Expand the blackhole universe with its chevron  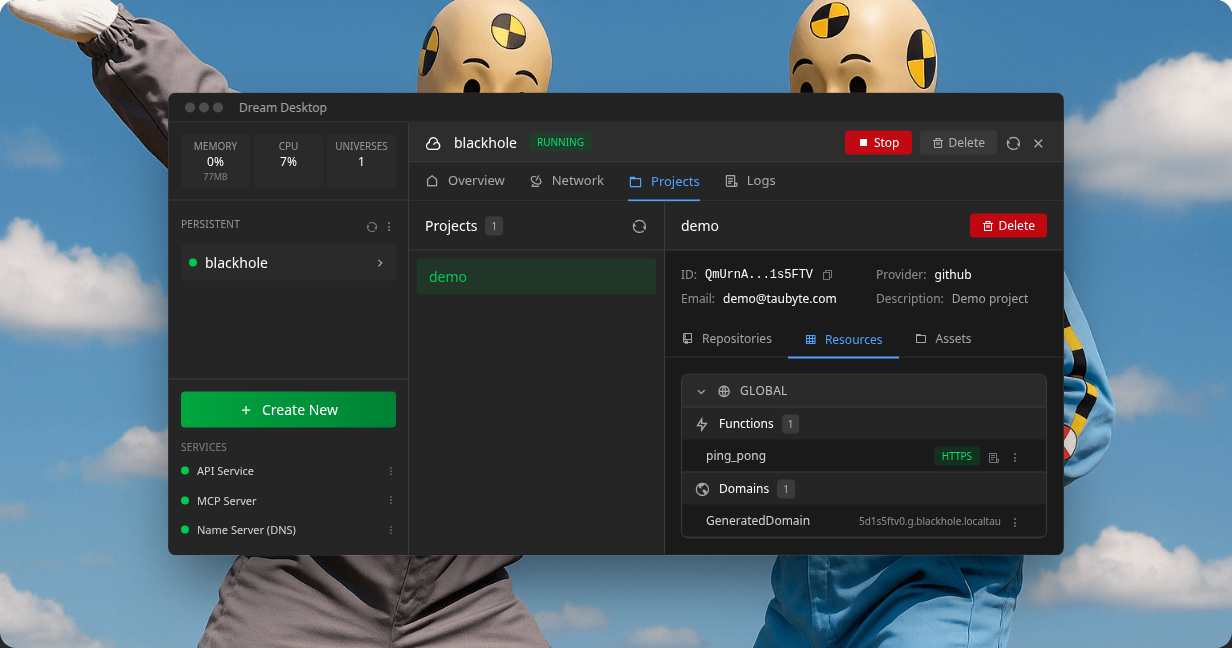(x=379, y=263)
